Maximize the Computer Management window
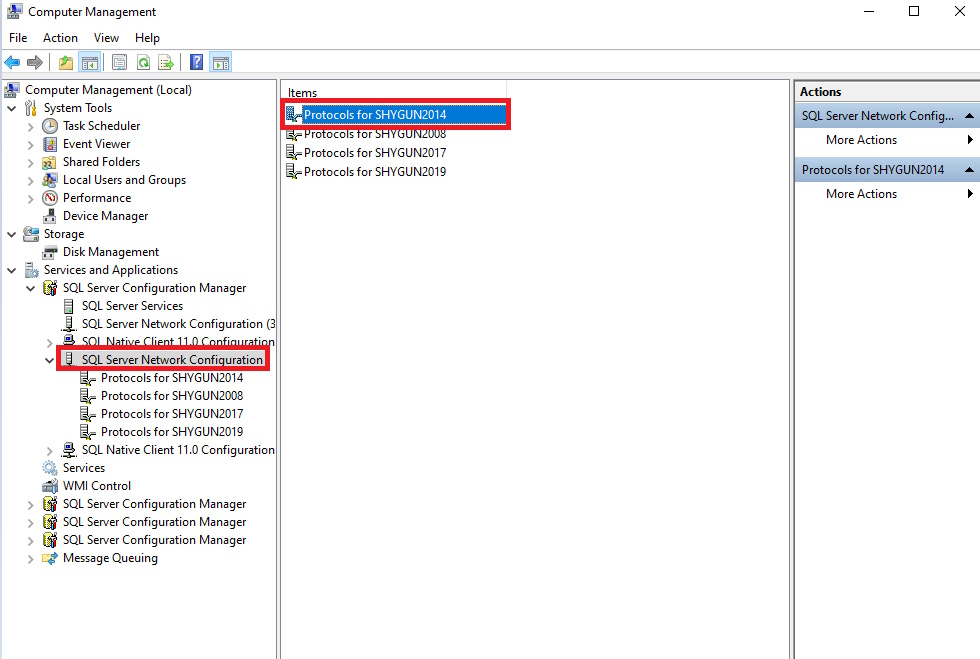This screenshot has height=659, width=980. [x=914, y=11]
